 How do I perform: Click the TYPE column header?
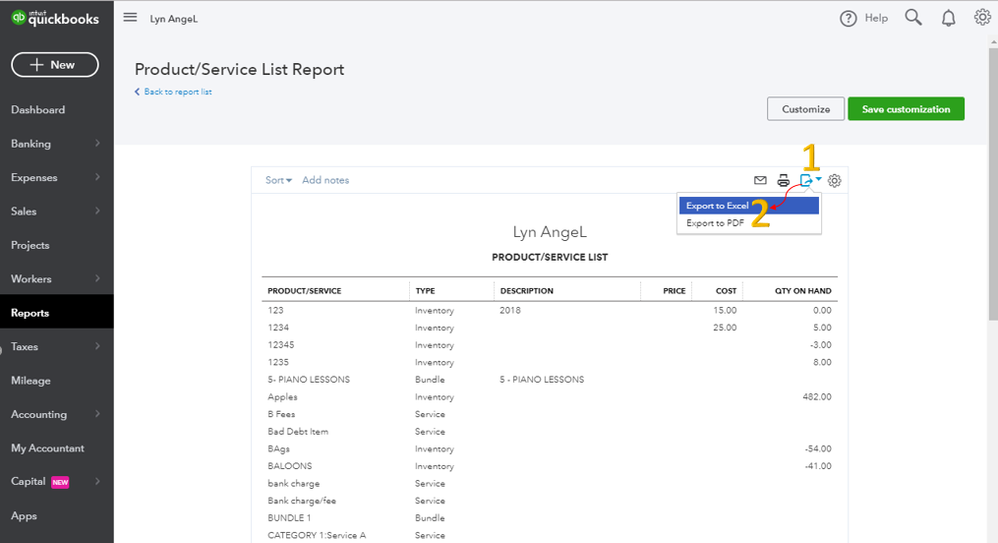(x=425, y=291)
